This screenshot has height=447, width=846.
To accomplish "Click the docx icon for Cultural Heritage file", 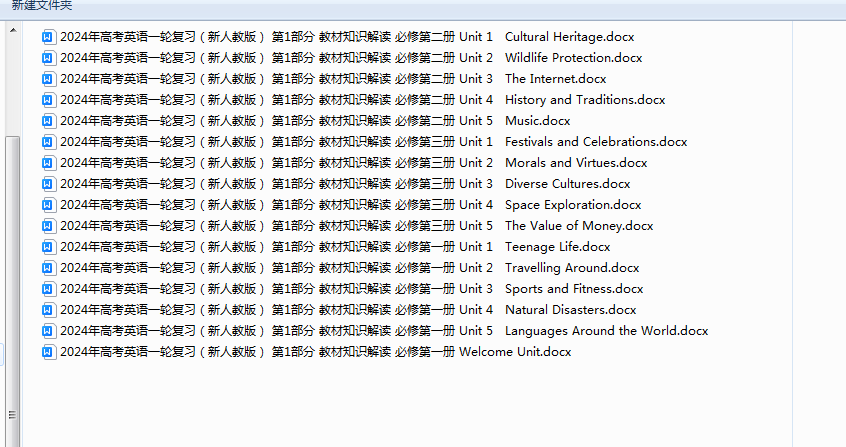I will pos(48,37).
